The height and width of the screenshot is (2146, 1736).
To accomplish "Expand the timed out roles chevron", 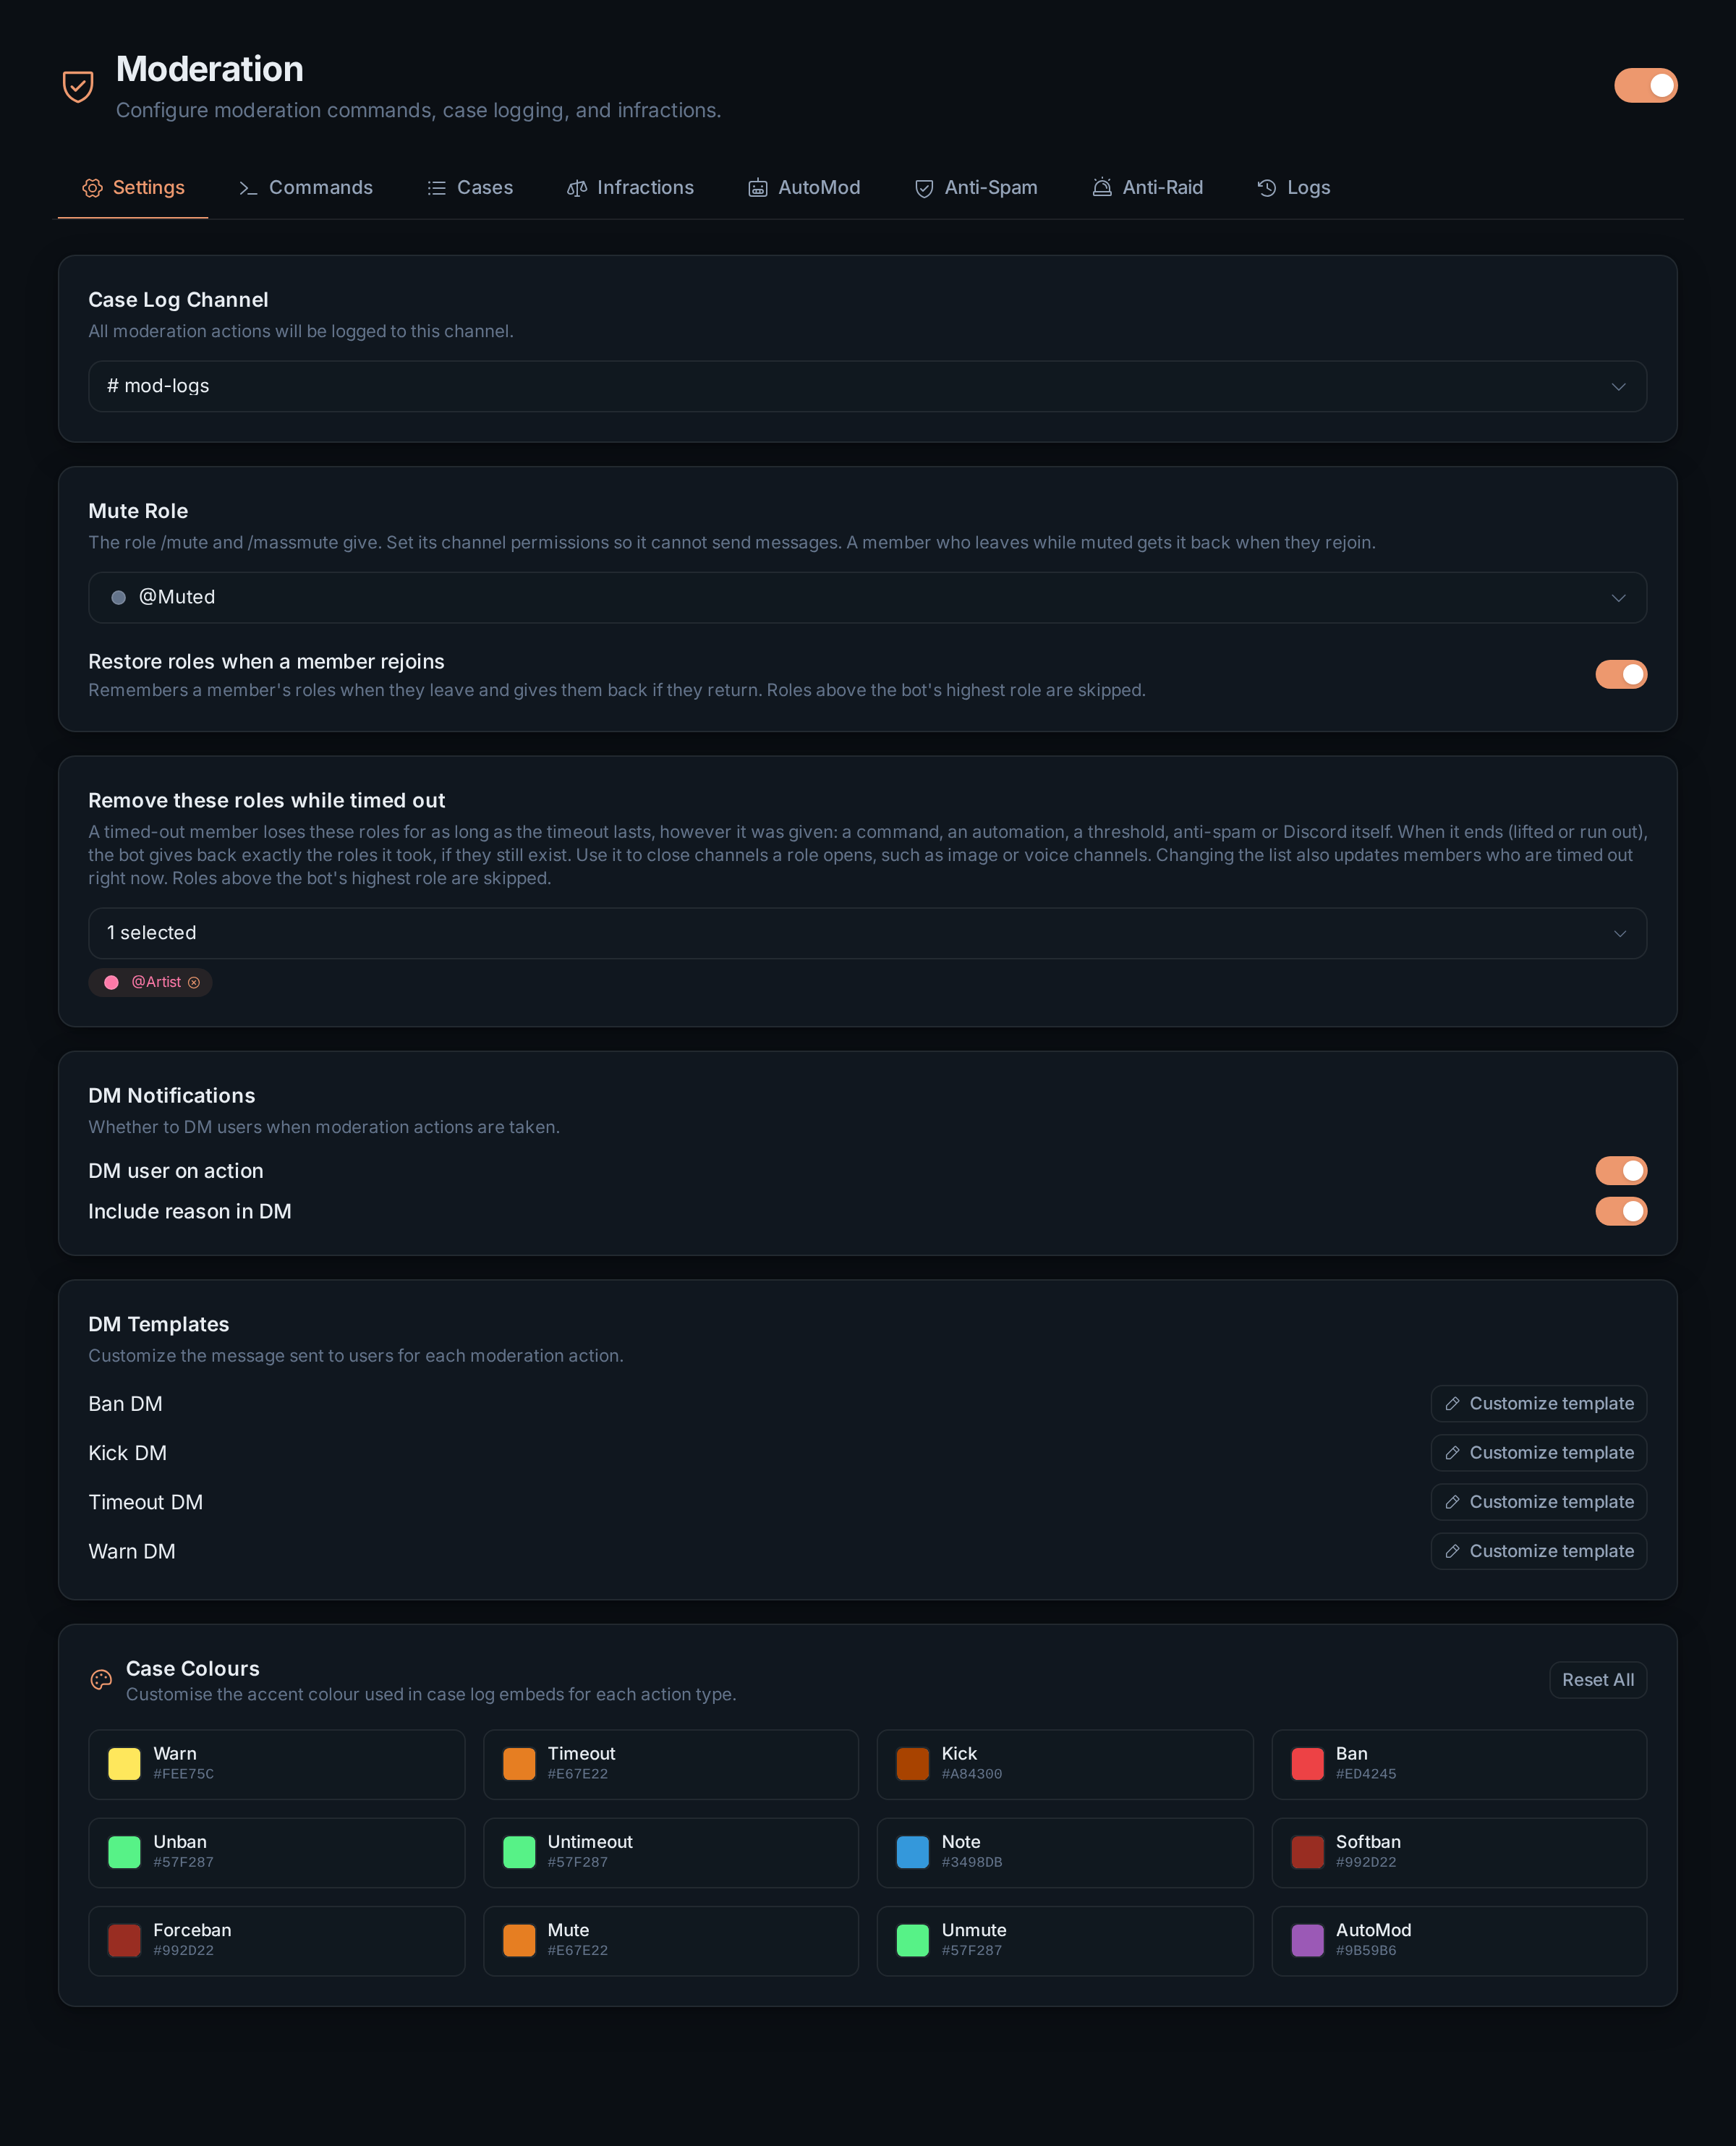I will coord(1619,934).
